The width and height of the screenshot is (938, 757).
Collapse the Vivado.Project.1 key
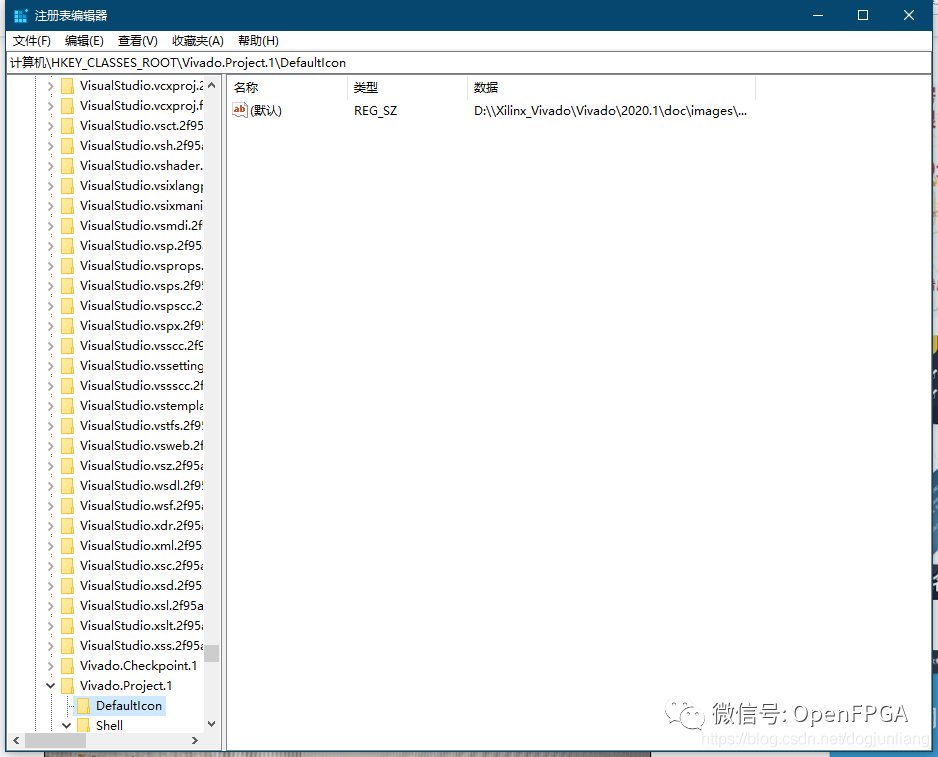(50, 686)
